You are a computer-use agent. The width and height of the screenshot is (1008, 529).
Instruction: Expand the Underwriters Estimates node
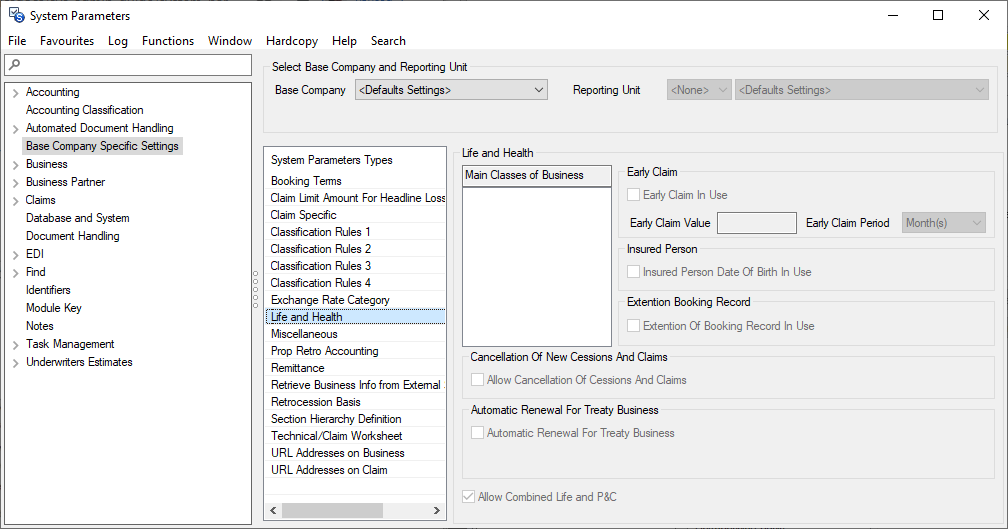click(16, 363)
